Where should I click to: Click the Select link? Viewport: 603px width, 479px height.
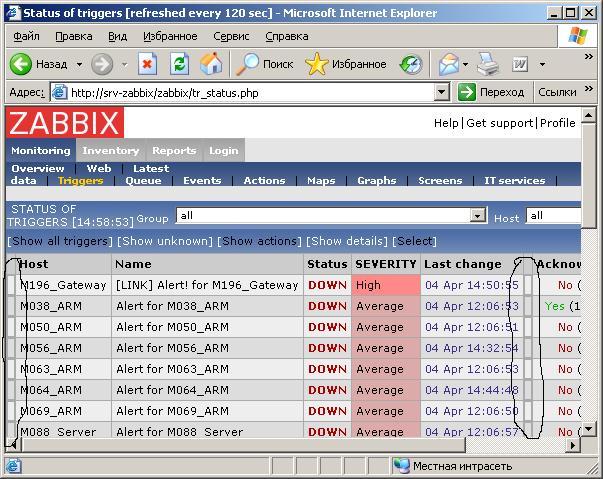click(414, 241)
